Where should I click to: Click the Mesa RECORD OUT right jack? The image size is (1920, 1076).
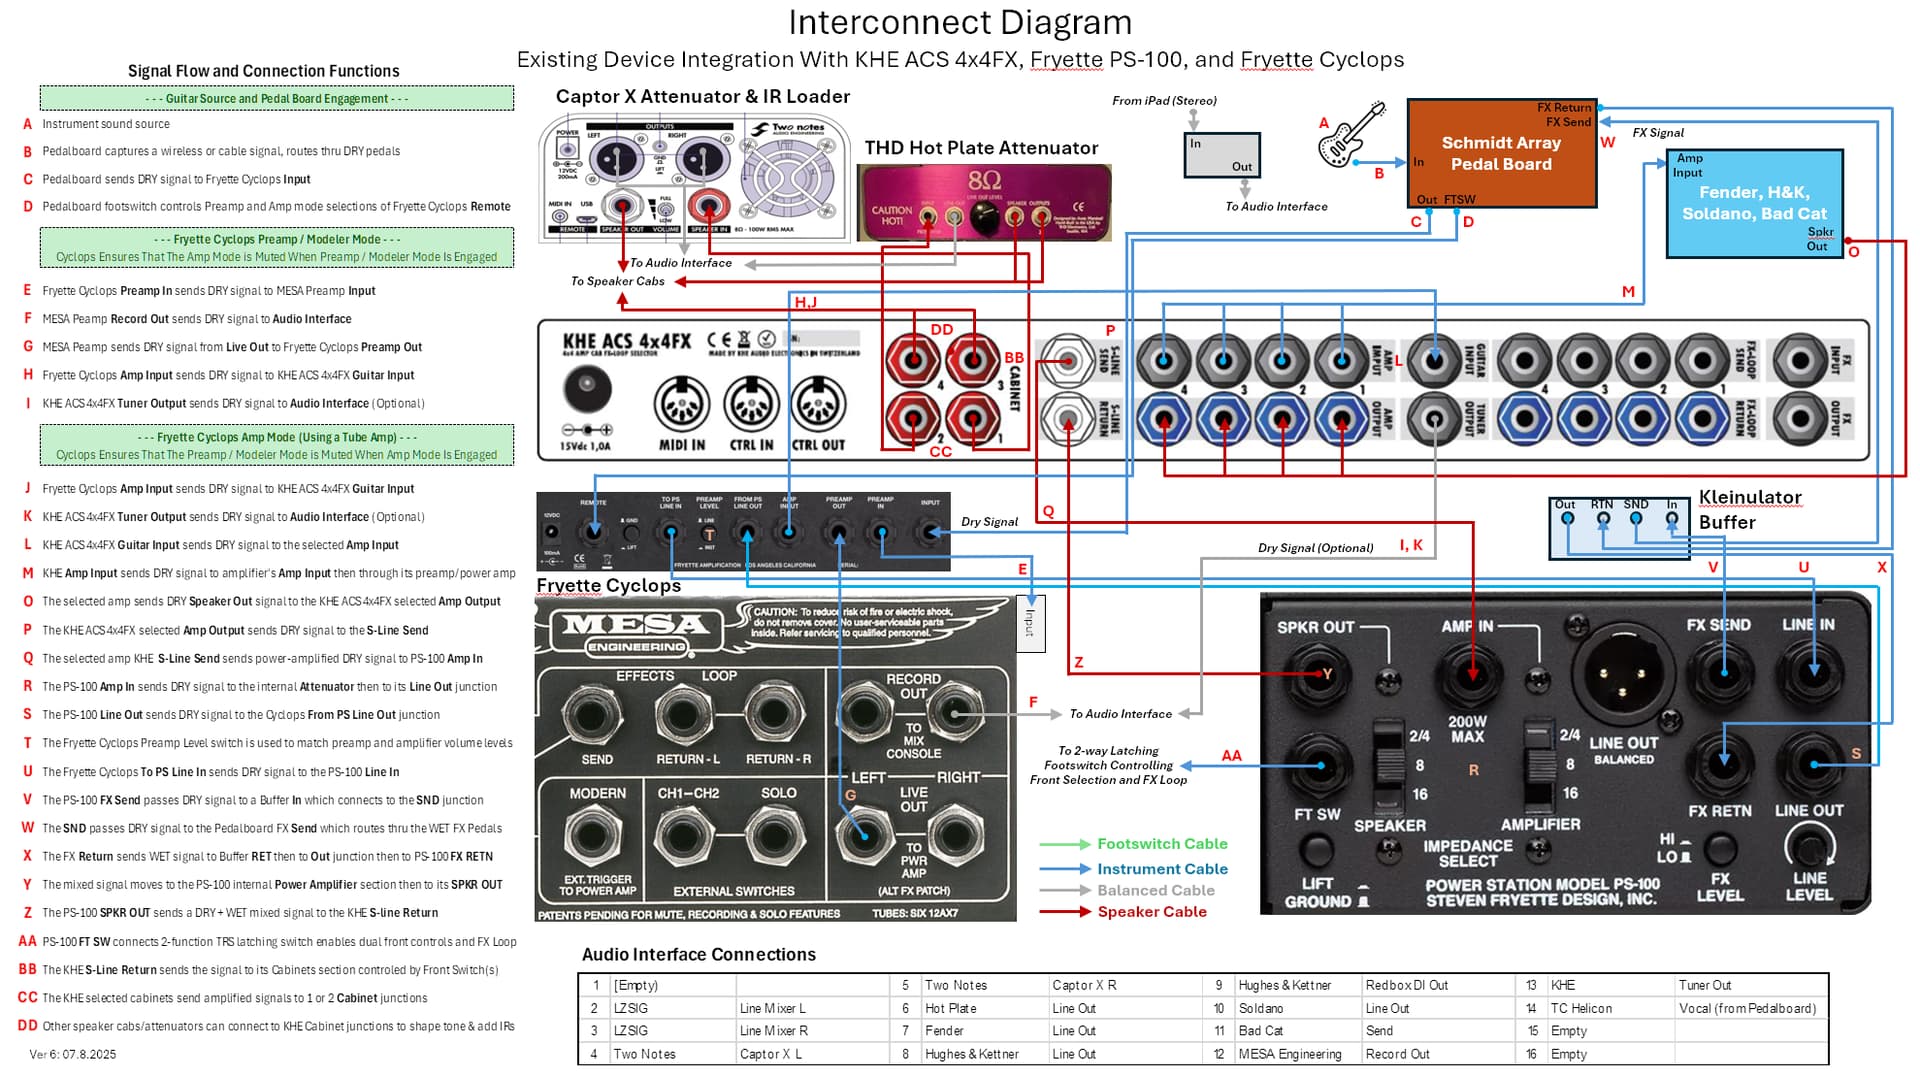955,714
